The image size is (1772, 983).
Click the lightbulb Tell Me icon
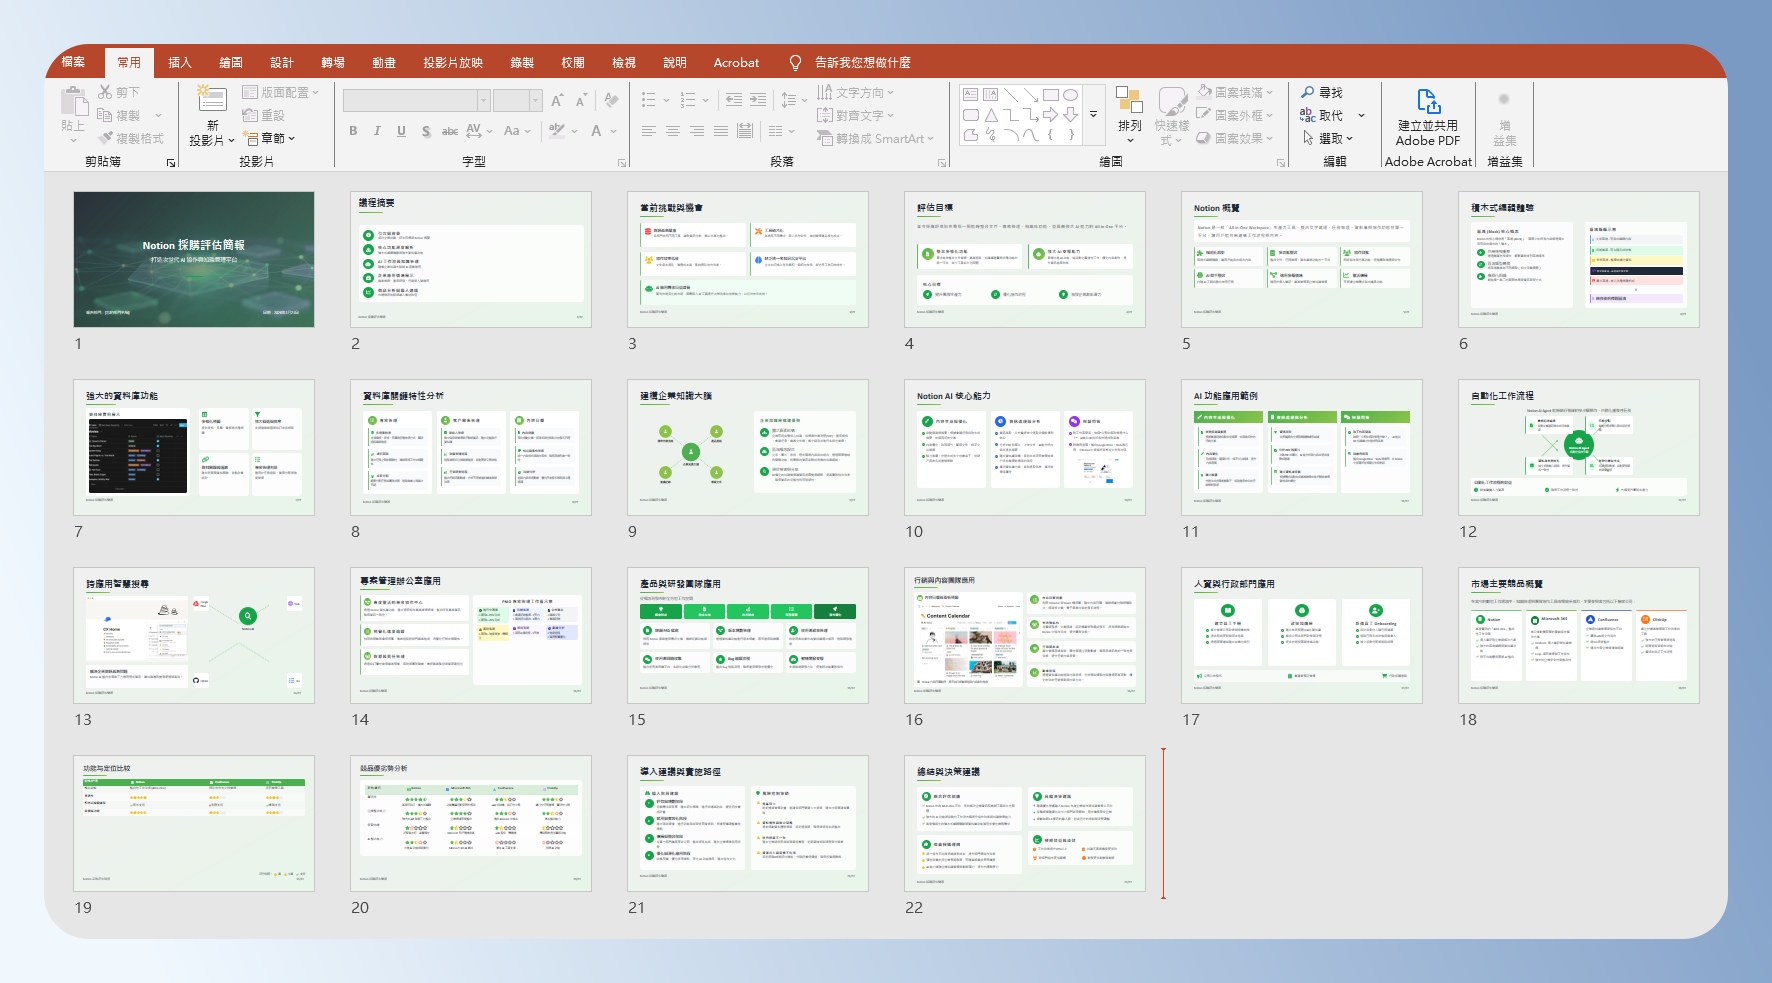point(795,63)
